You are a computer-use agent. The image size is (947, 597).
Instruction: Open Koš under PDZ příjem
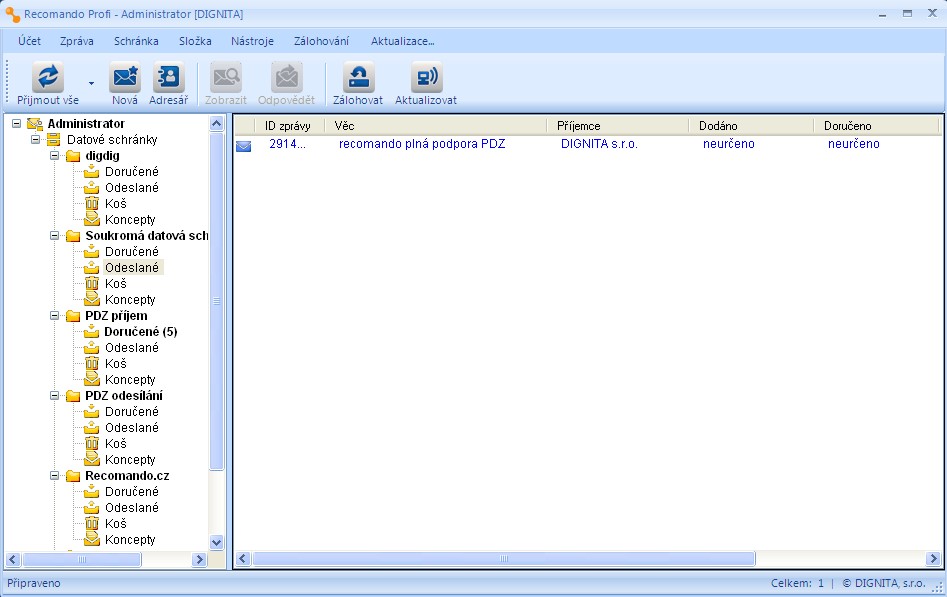pos(116,364)
